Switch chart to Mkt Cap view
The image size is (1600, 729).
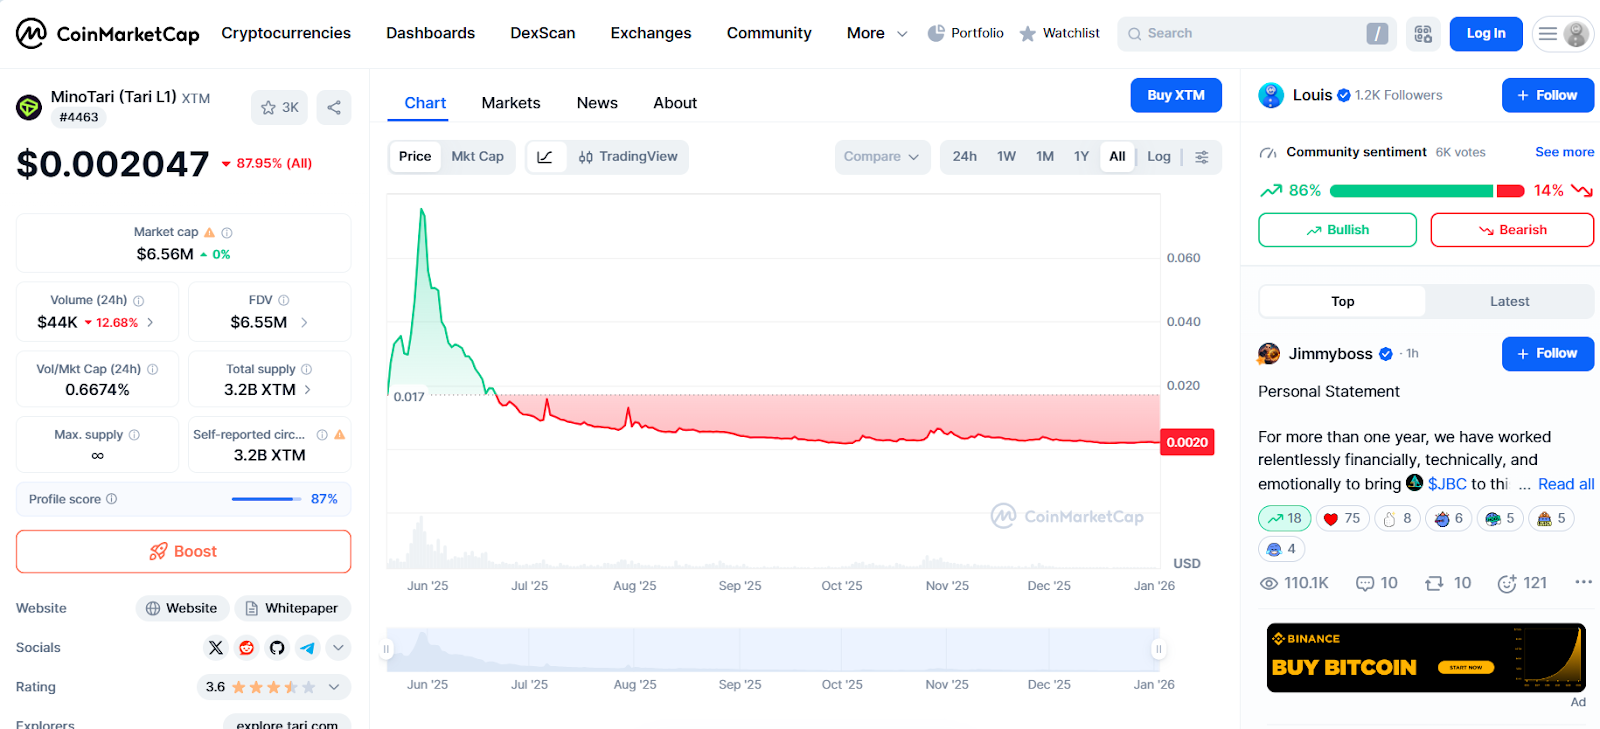[477, 157]
